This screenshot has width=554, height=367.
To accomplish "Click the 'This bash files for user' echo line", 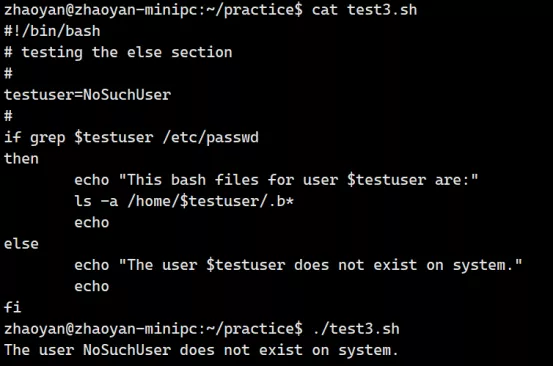I will click(x=276, y=180).
